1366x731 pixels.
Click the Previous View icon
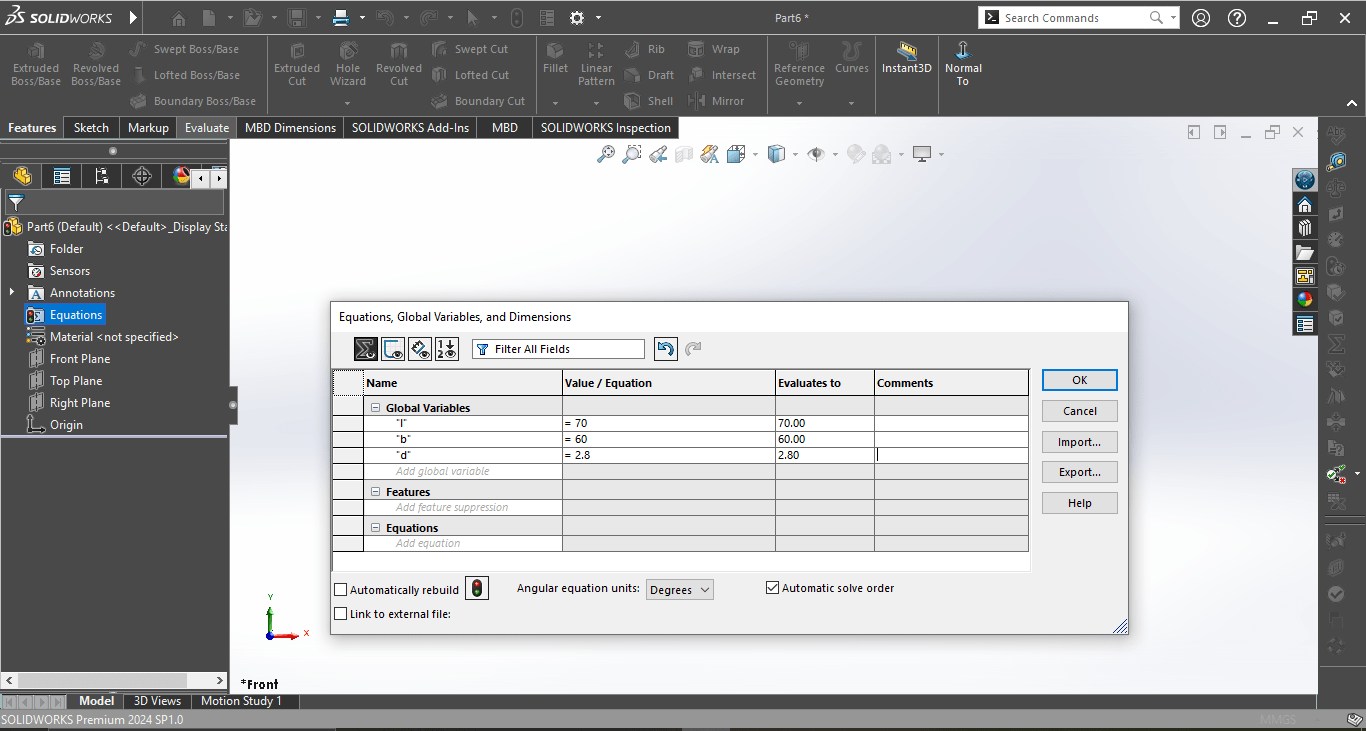click(658, 154)
